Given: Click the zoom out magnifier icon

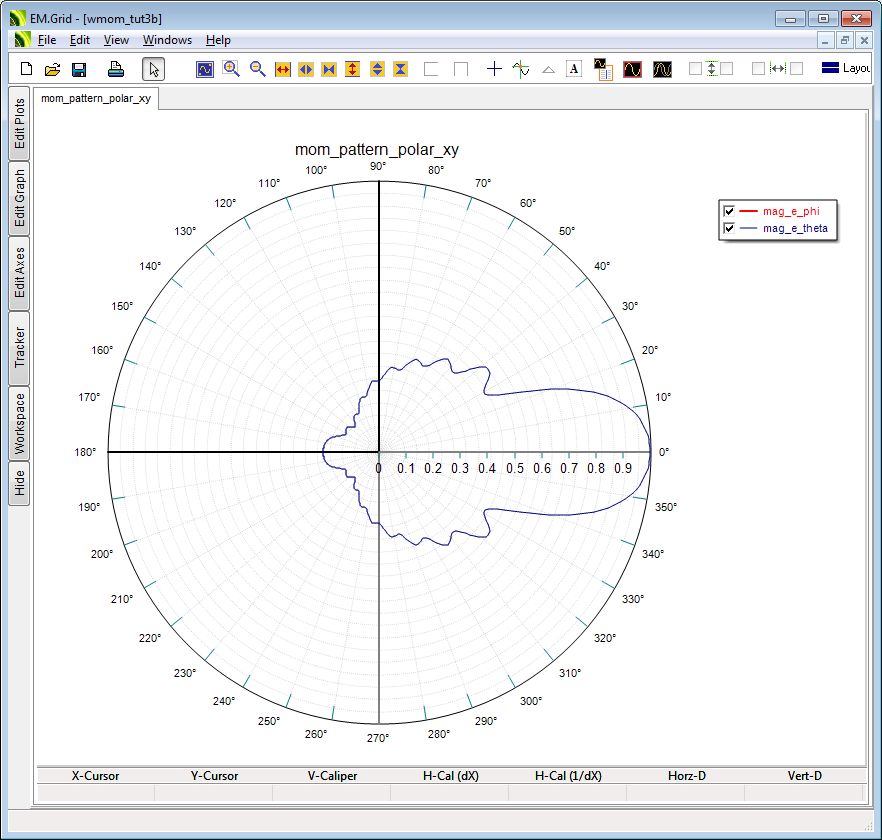Looking at the screenshot, I should [x=257, y=69].
